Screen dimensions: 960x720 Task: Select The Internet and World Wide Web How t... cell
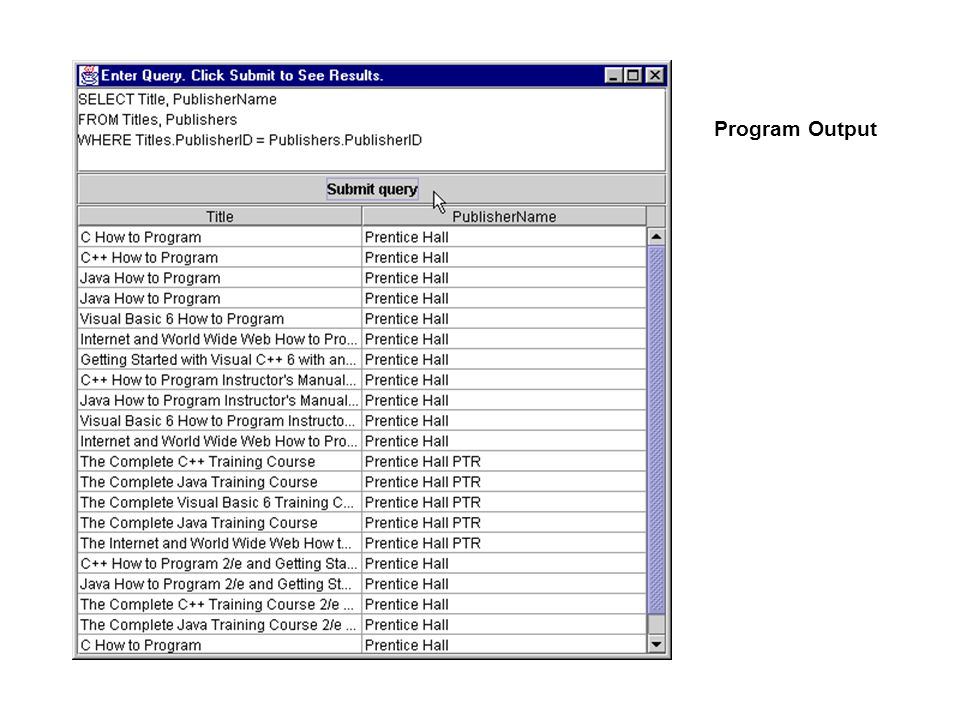219,543
